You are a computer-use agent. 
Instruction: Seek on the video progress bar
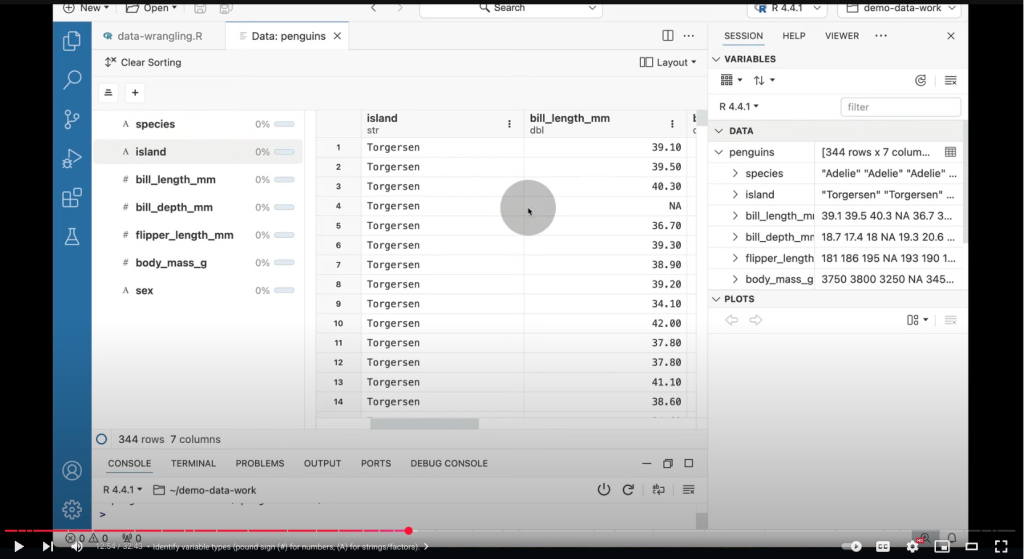(x=512, y=531)
